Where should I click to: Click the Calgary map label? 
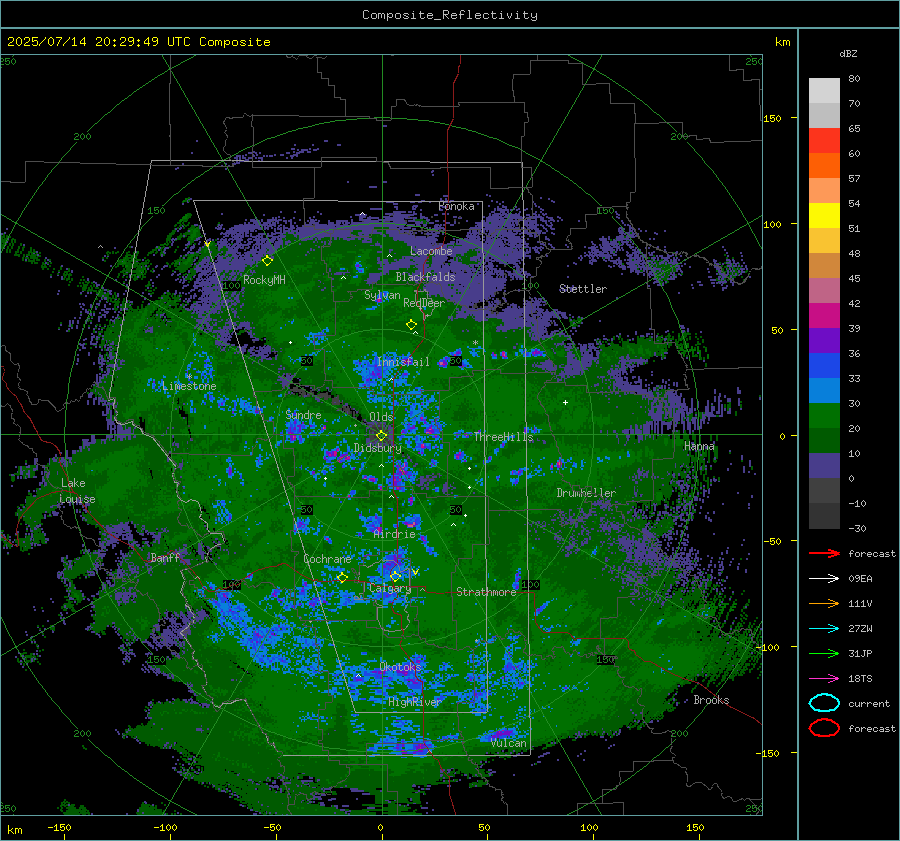click(x=390, y=588)
